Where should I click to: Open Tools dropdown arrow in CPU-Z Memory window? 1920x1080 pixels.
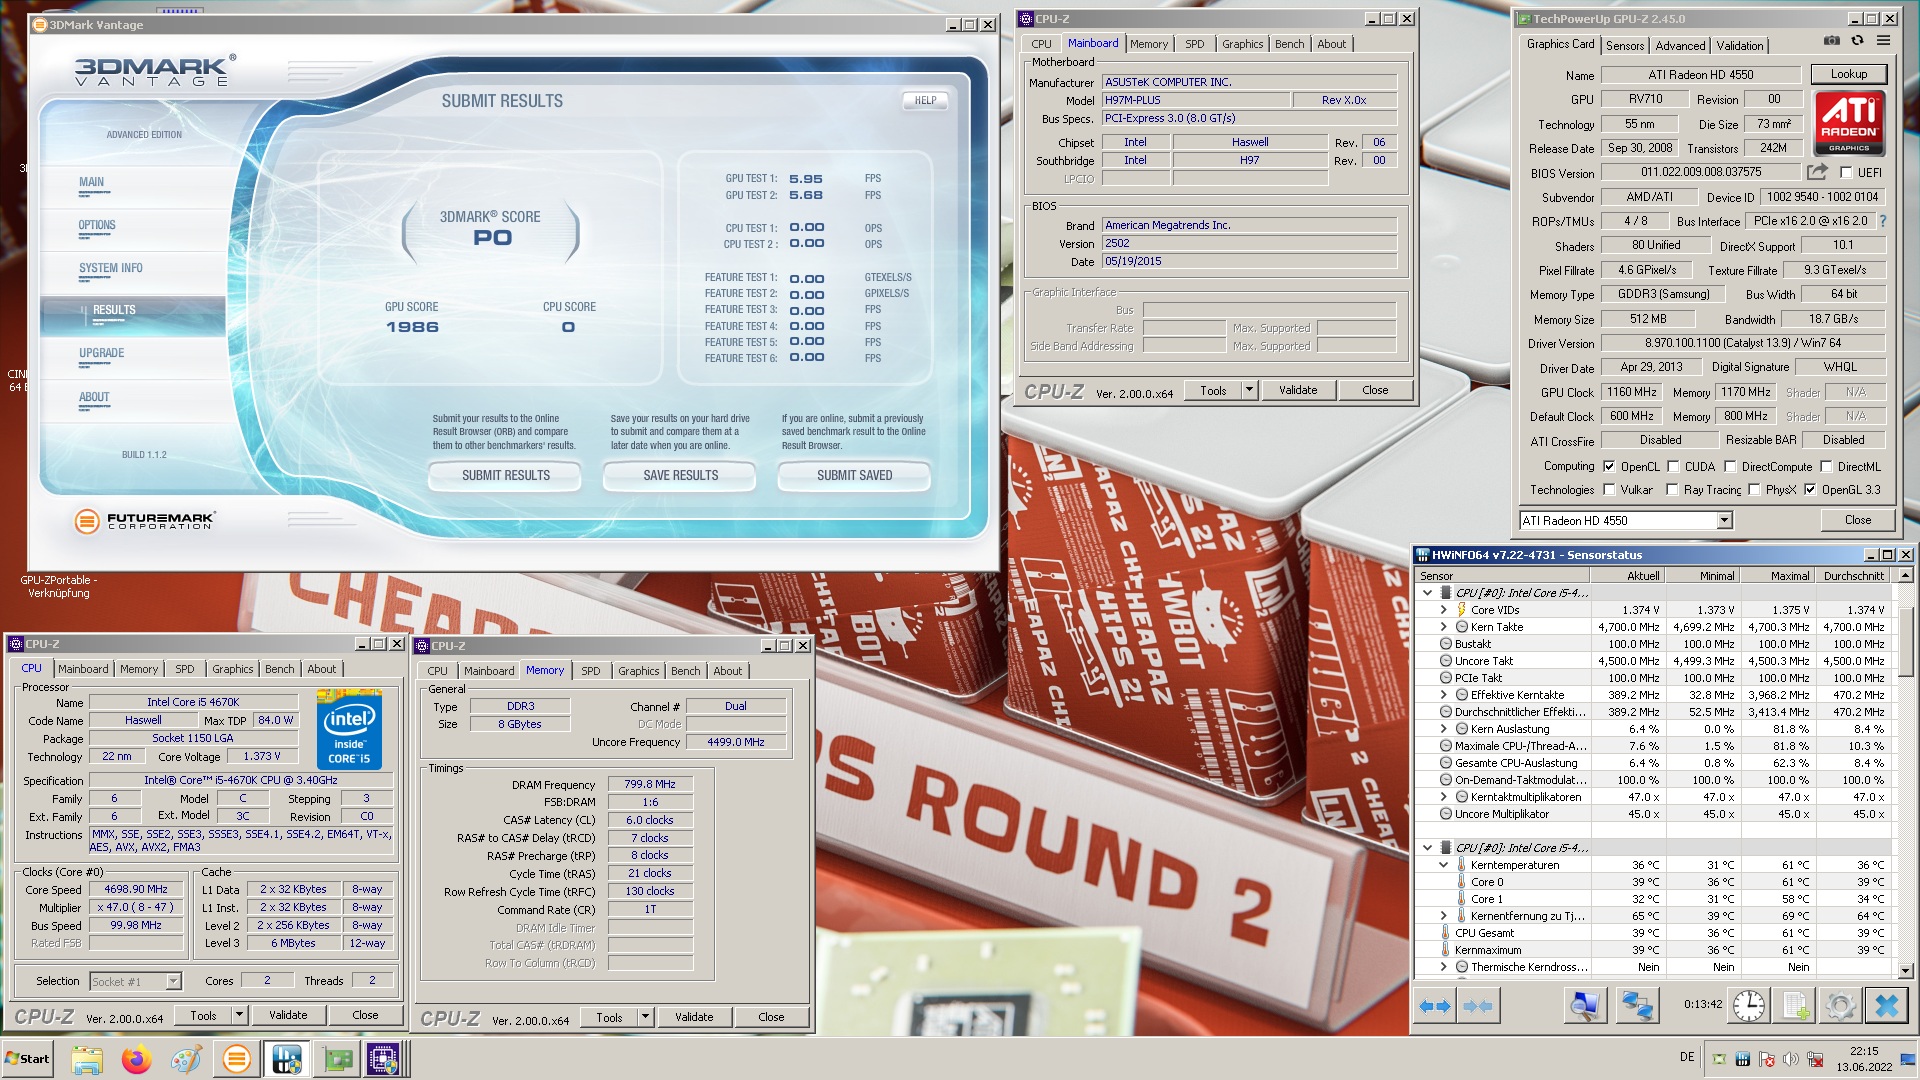645,1017
